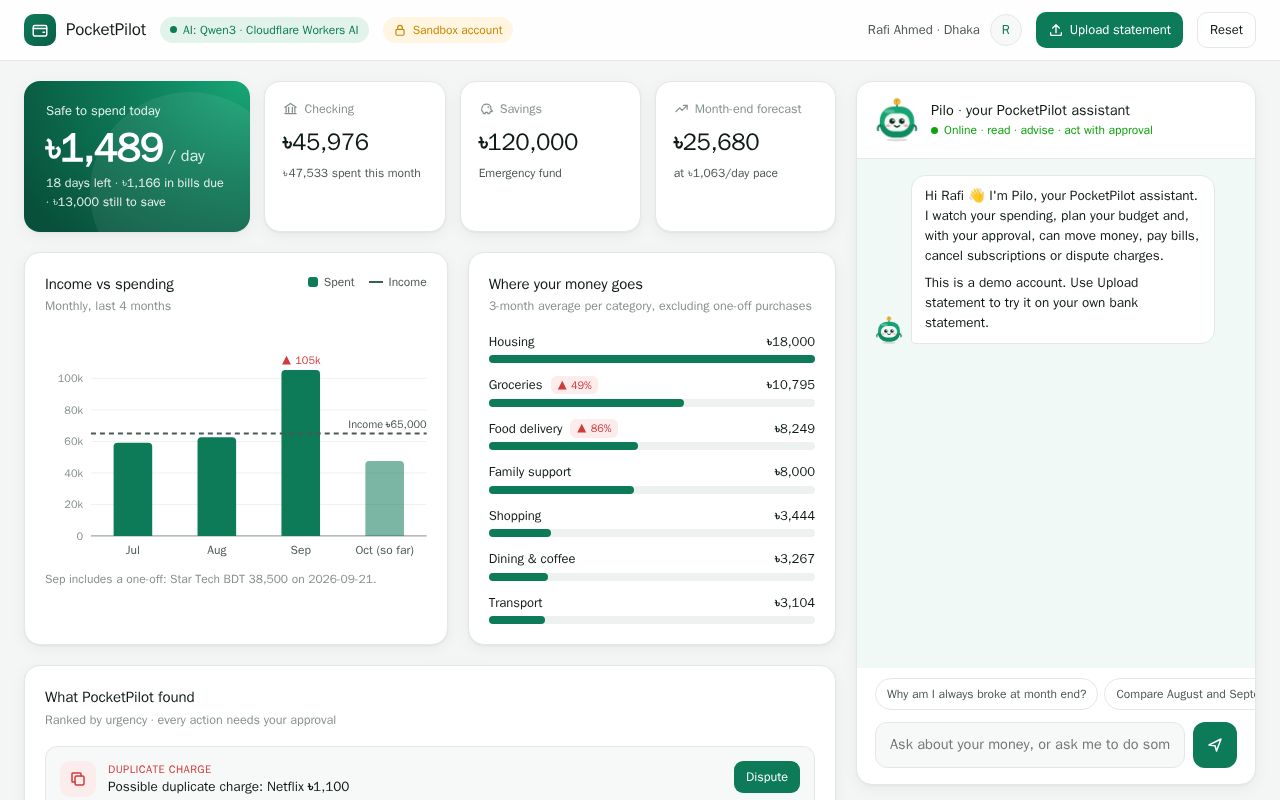The image size is (1280, 800).
Task: Click the Jul bar in the spending chart
Action: [x=133, y=489]
